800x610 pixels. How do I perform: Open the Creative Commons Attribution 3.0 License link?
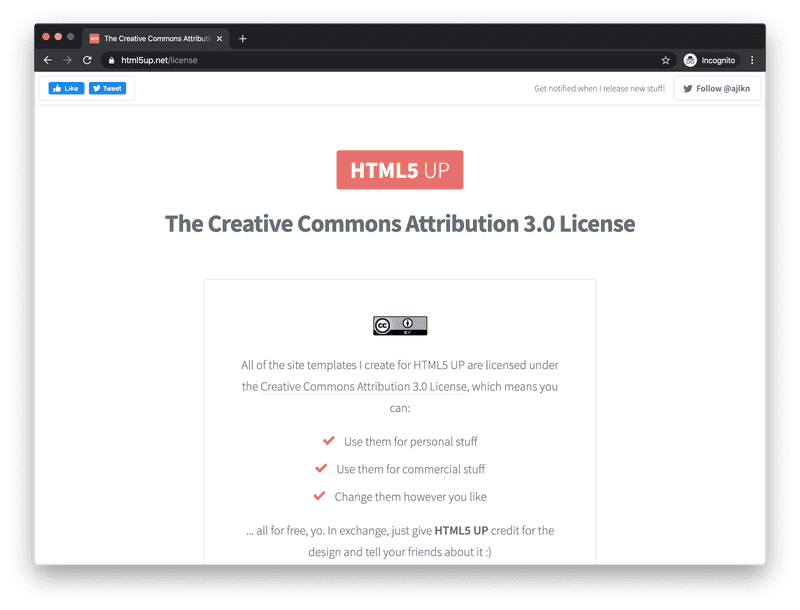(364, 387)
